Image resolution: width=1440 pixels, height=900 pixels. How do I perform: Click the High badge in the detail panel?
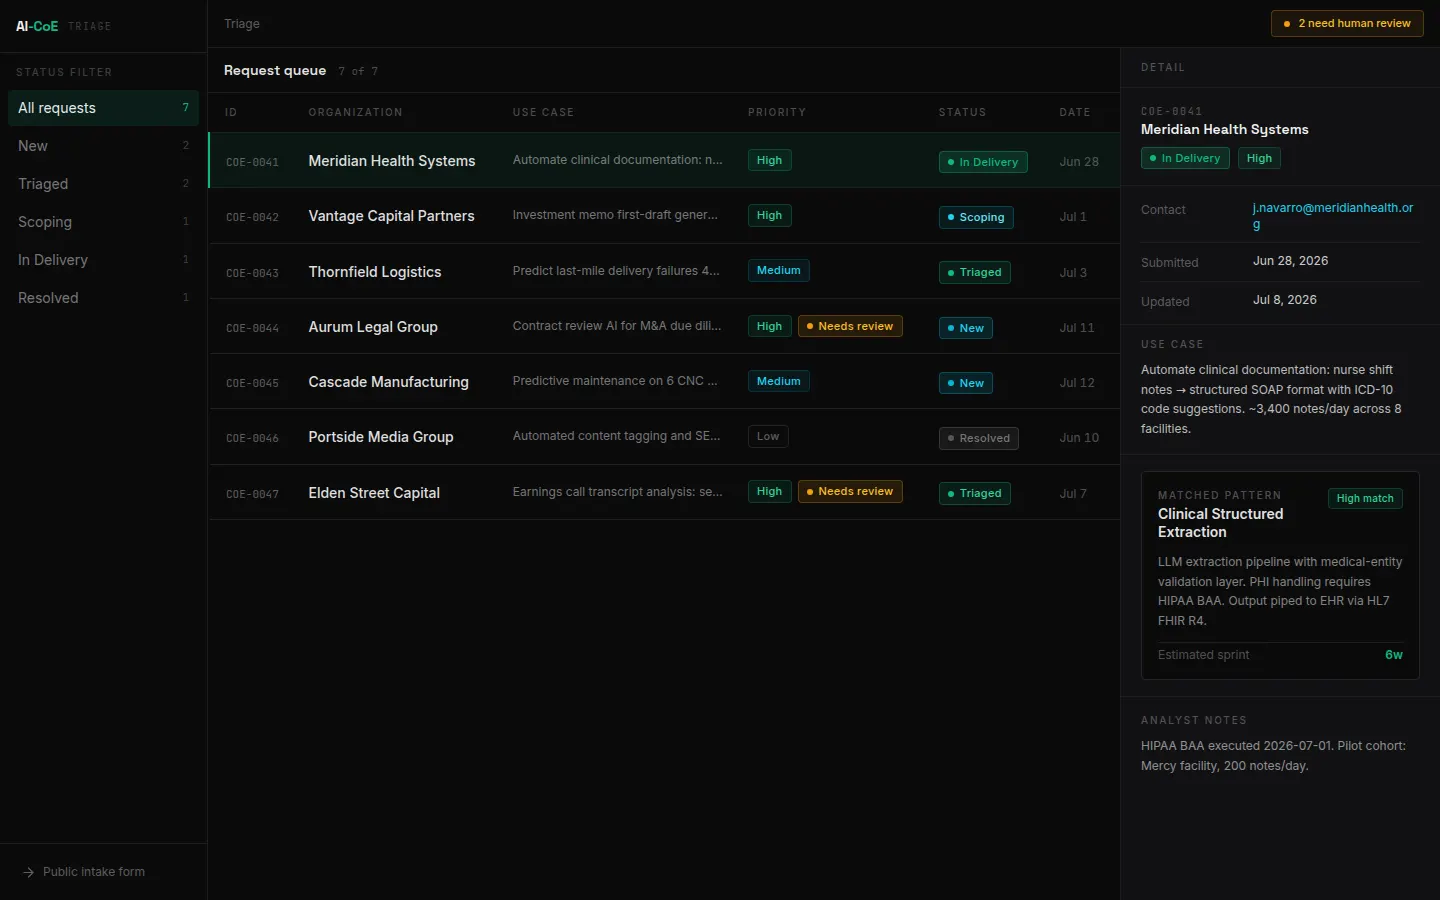point(1259,158)
